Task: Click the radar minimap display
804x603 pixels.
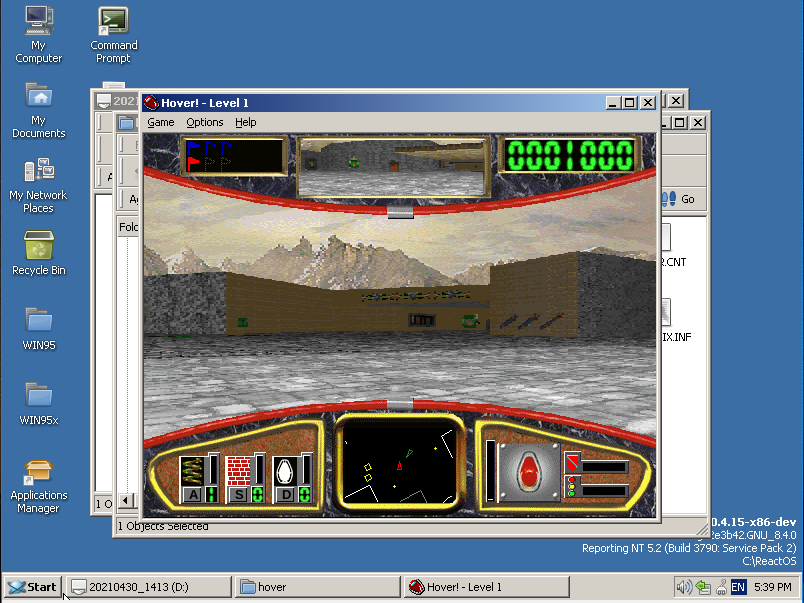Action: pyautogui.click(x=399, y=465)
